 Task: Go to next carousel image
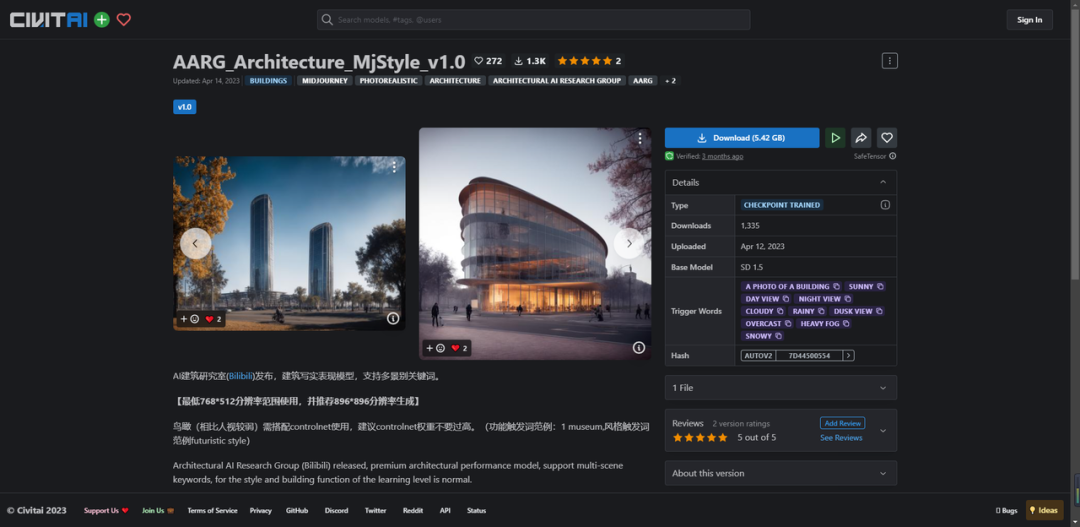(628, 243)
